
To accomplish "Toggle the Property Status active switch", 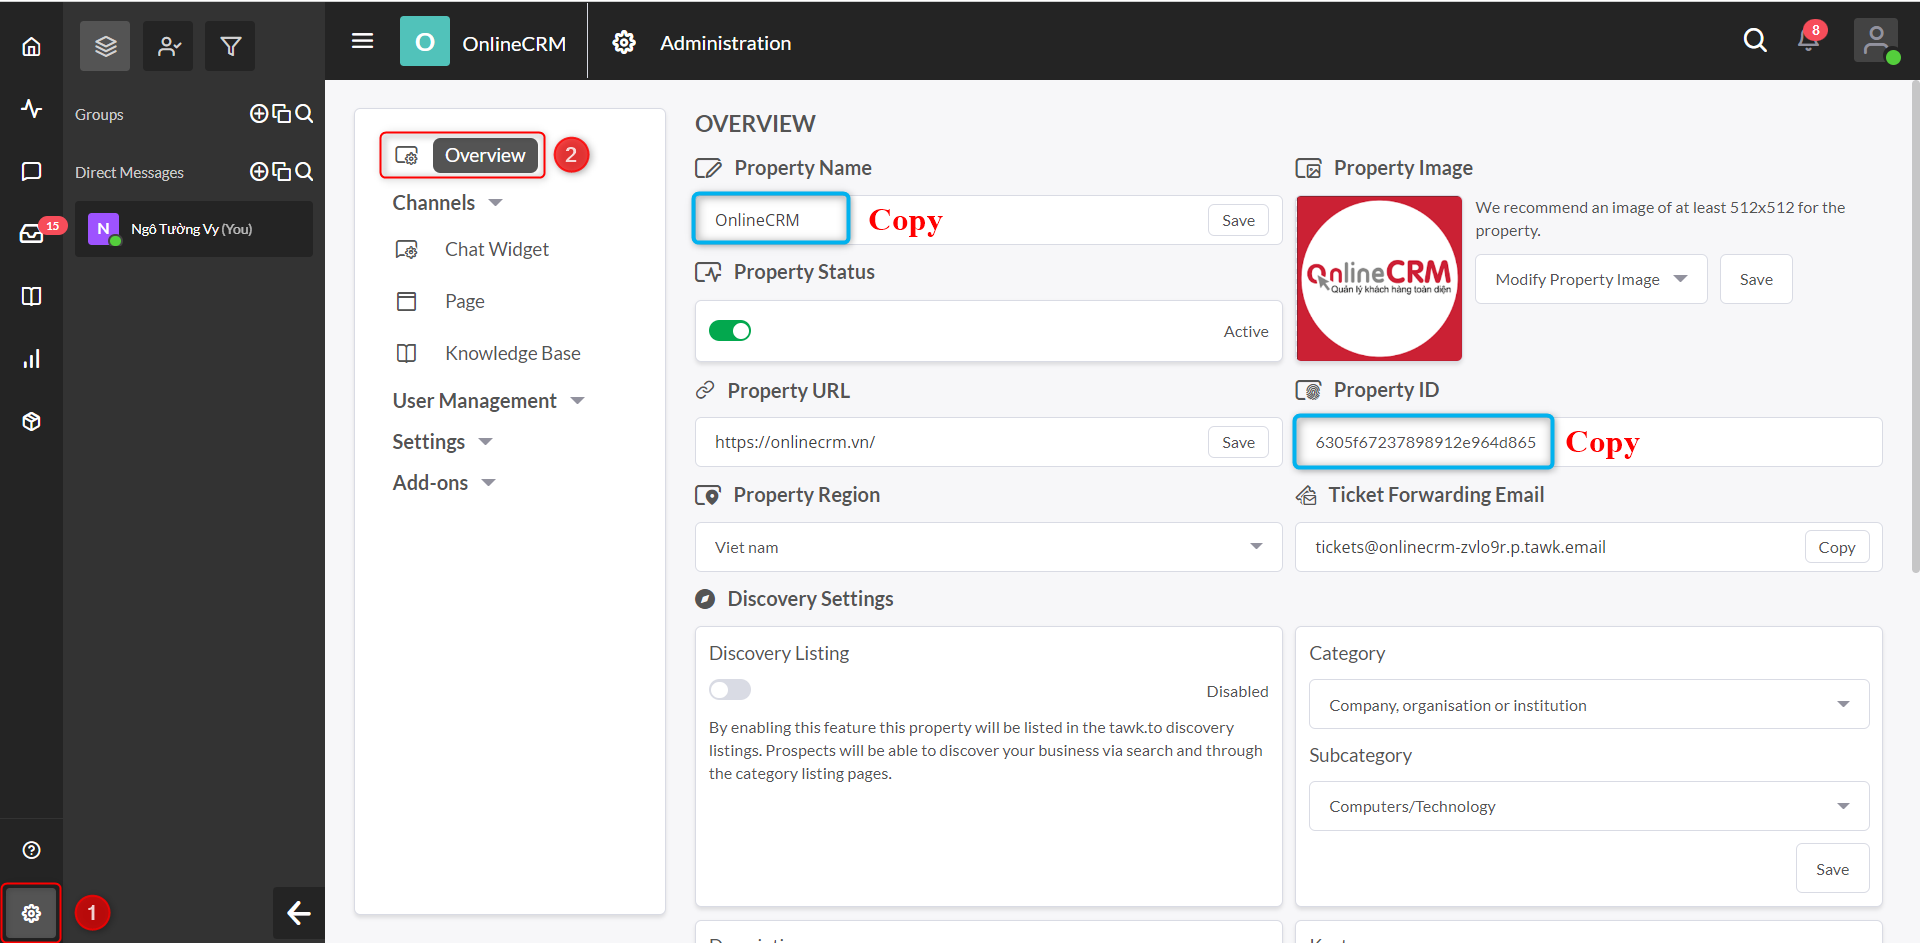I will [730, 331].
